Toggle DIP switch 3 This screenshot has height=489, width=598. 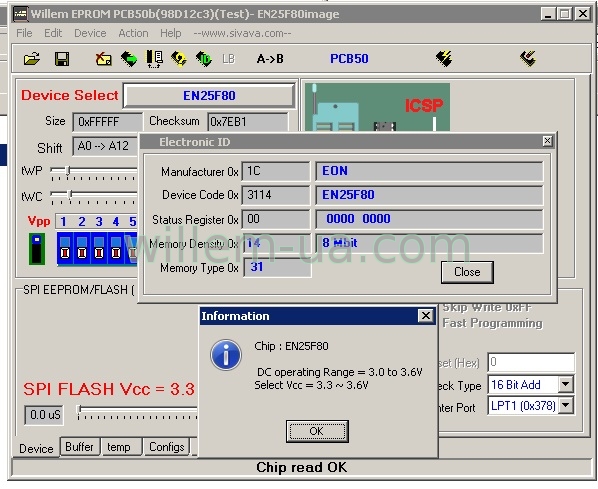click(x=99, y=248)
